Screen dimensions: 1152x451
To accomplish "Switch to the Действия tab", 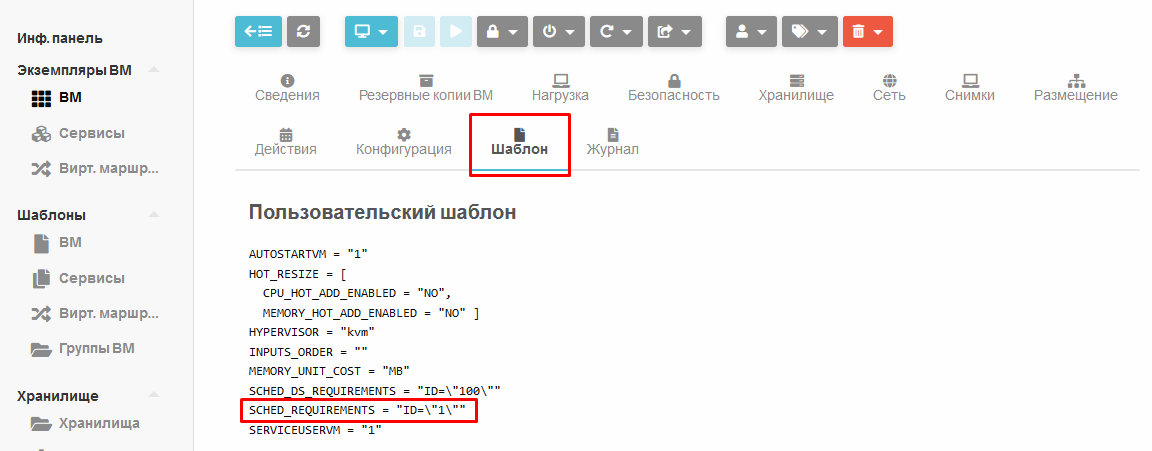I will pyautogui.click(x=286, y=142).
